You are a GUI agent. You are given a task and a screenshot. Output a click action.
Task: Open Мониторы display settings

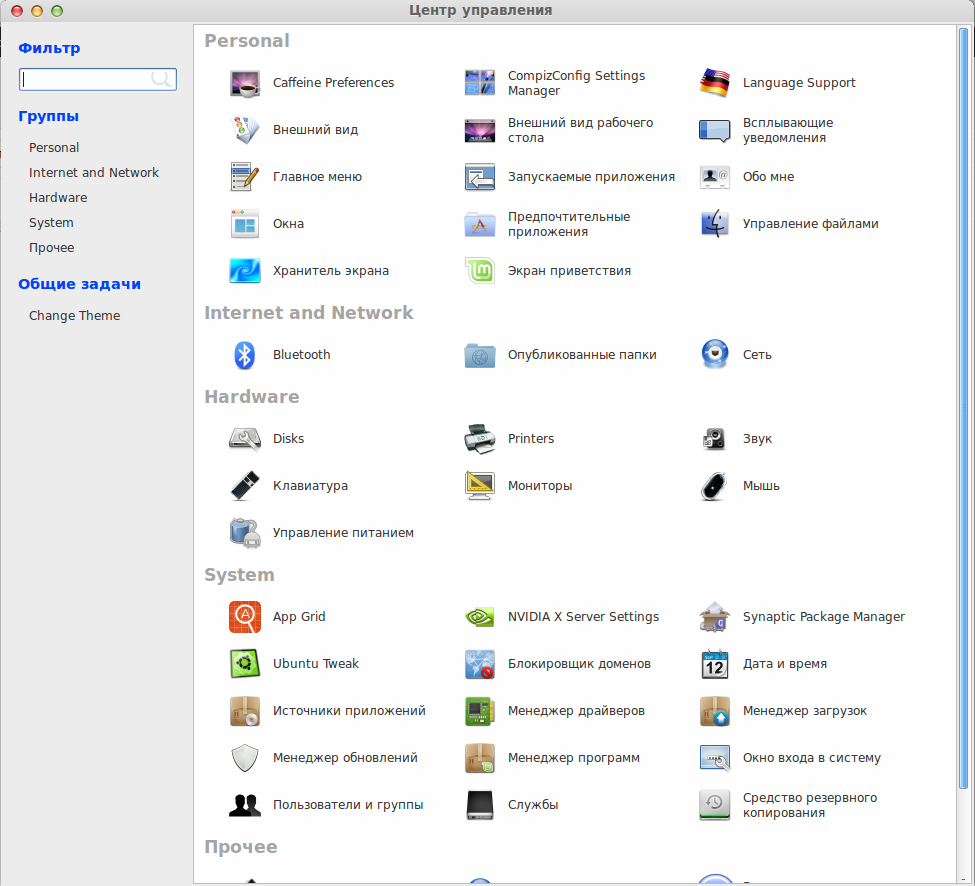pyautogui.click(x=479, y=486)
